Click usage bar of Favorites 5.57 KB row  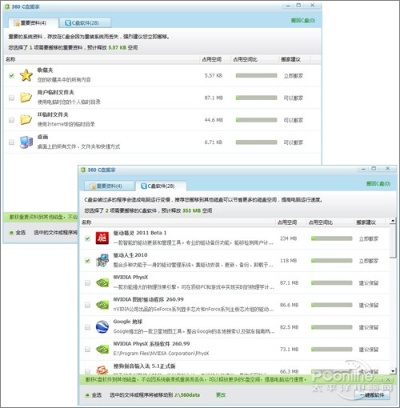pyautogui.click(x=256, y=76)
